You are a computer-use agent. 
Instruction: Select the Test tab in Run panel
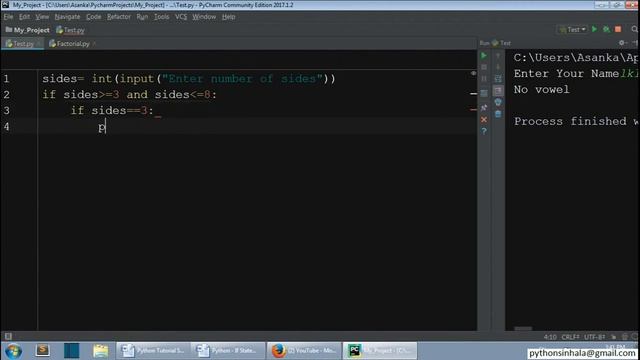(x=502, y=43)
